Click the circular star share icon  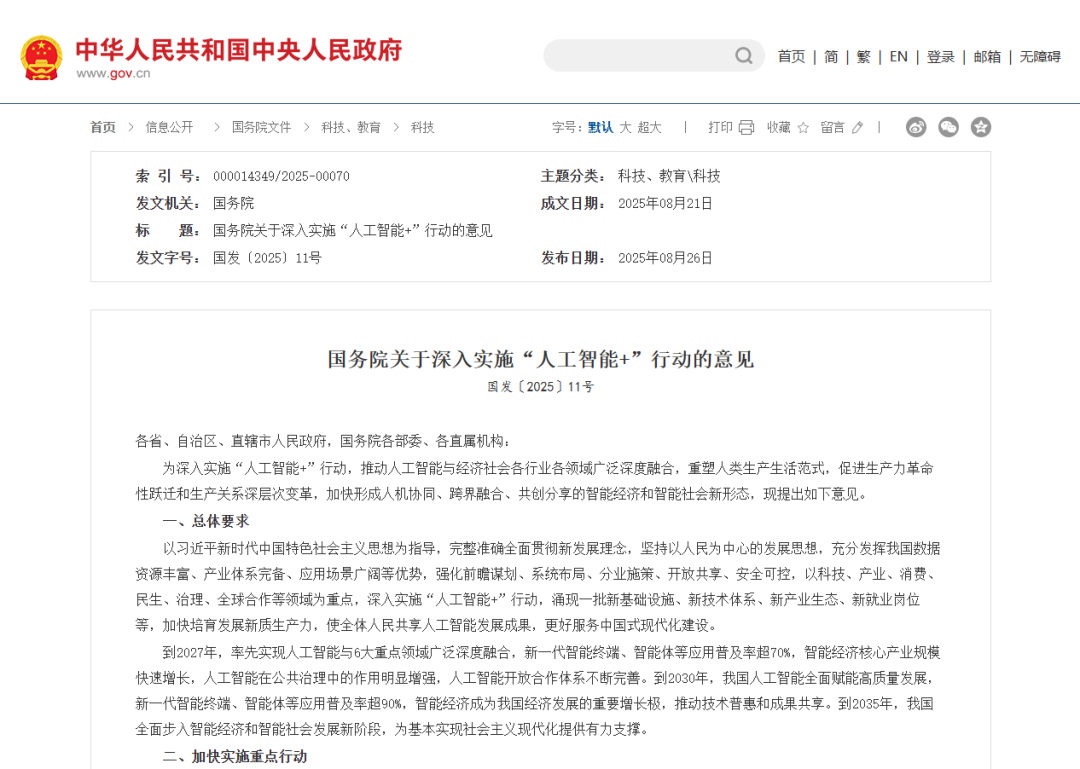pyautogui.click(x=980, y=127)
